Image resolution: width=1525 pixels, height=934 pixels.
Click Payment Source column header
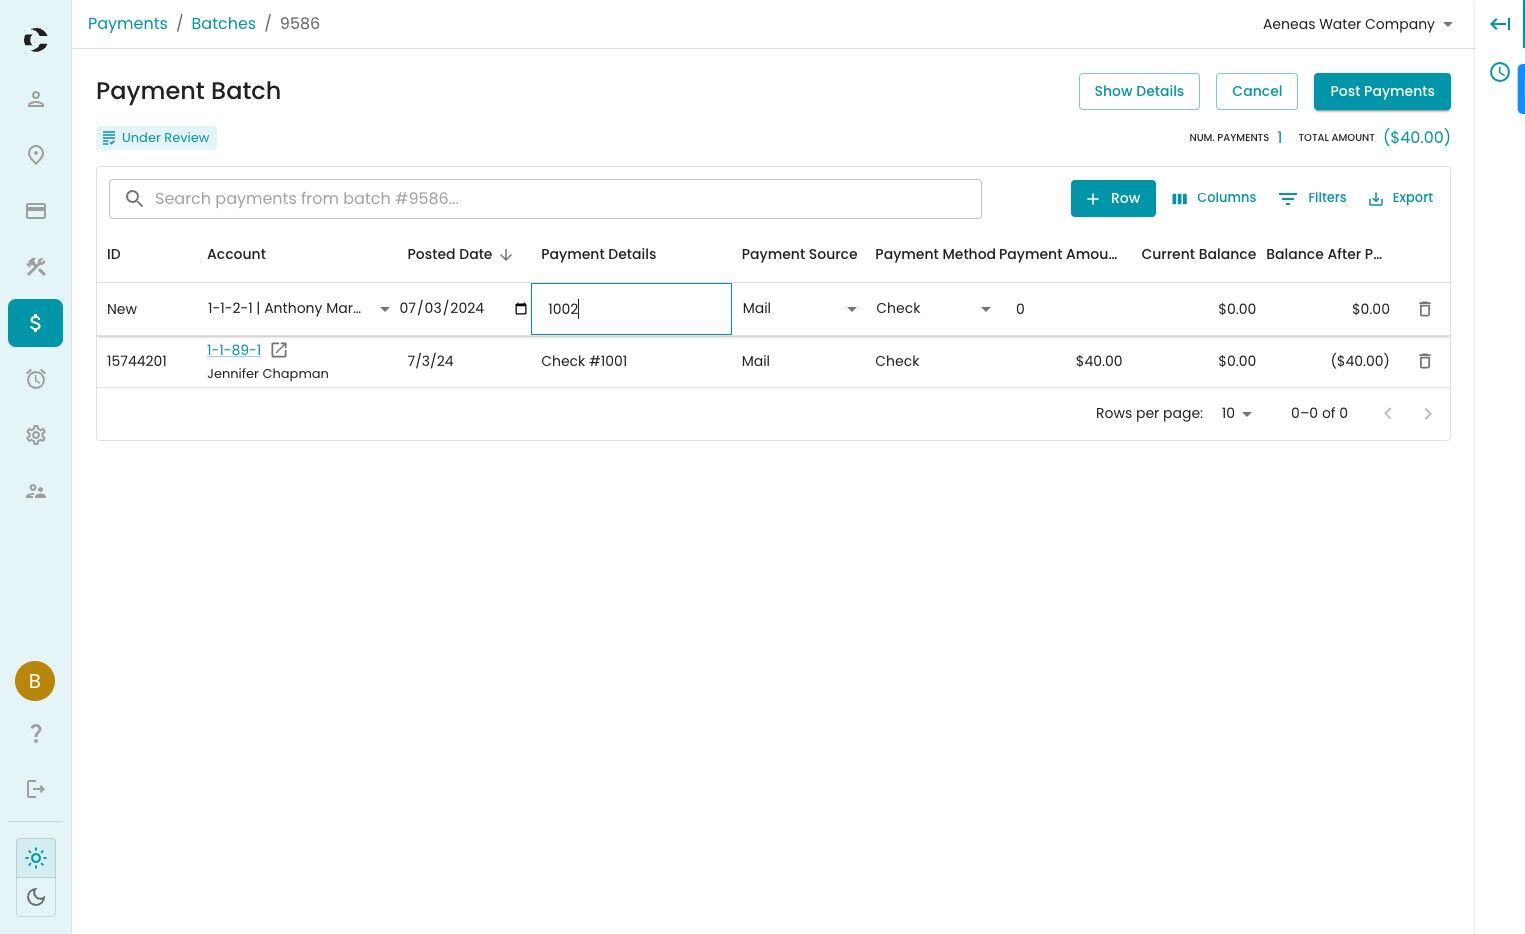(x=799, y=254)
